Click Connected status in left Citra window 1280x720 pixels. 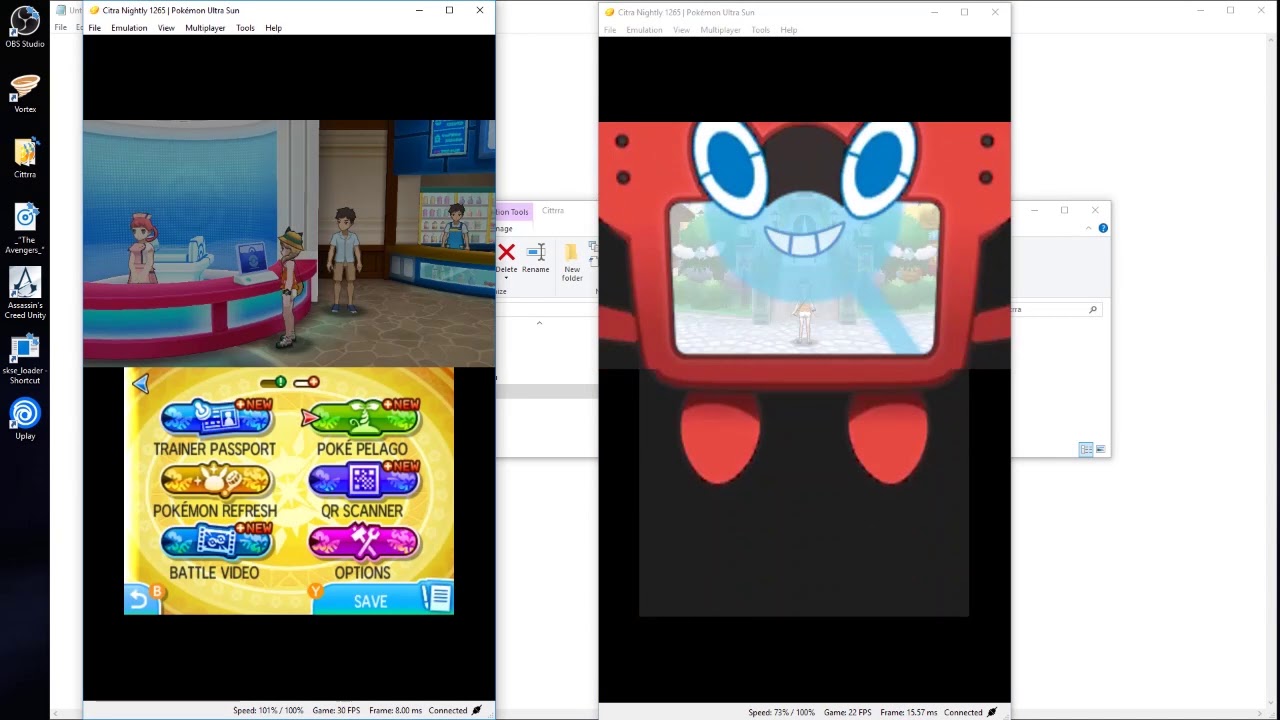pos(448,711)
